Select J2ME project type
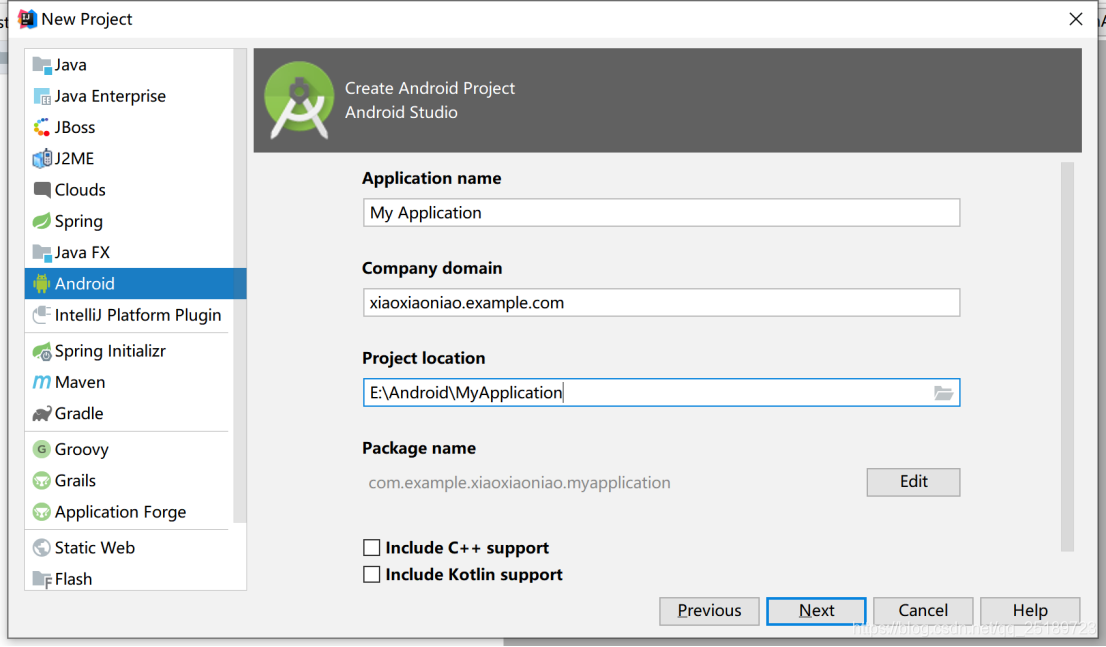This screenshot has width=1106, height=647. pyautogui.click(x=135, y=159)
